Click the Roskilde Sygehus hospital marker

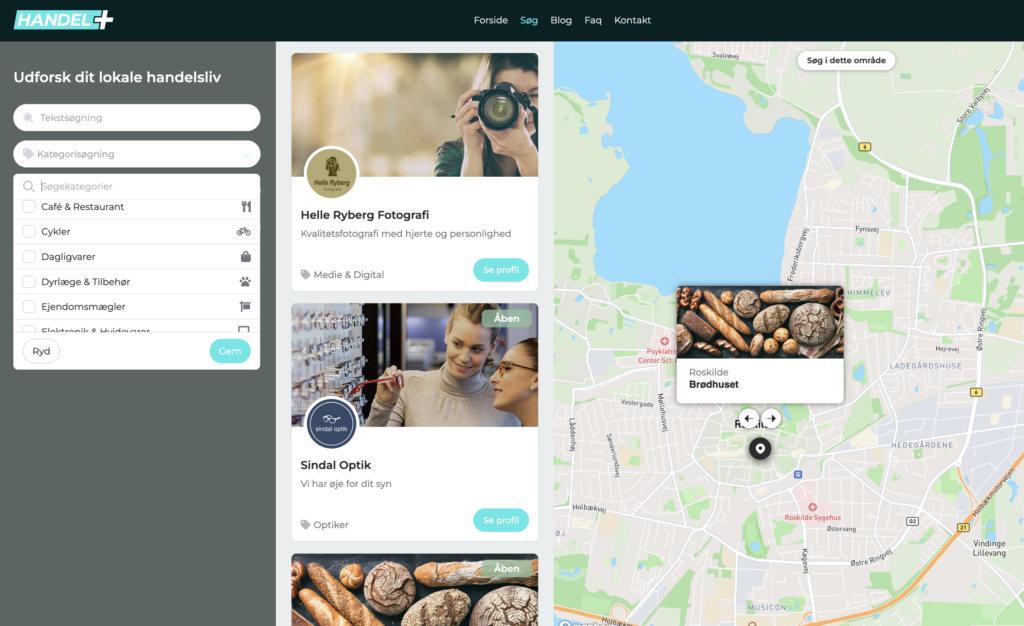pyautogui.click(x=812, y=507)
